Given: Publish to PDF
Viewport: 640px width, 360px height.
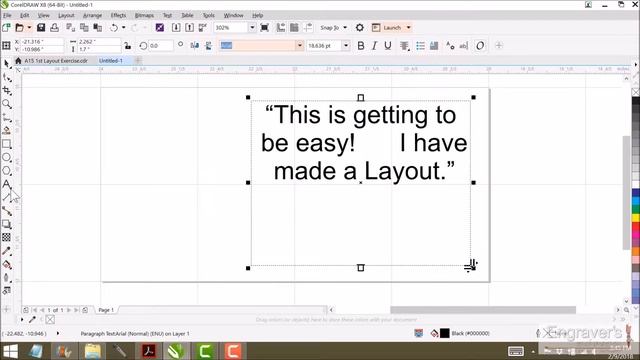Looking at the screenshot, I should (x=202, y=27).
